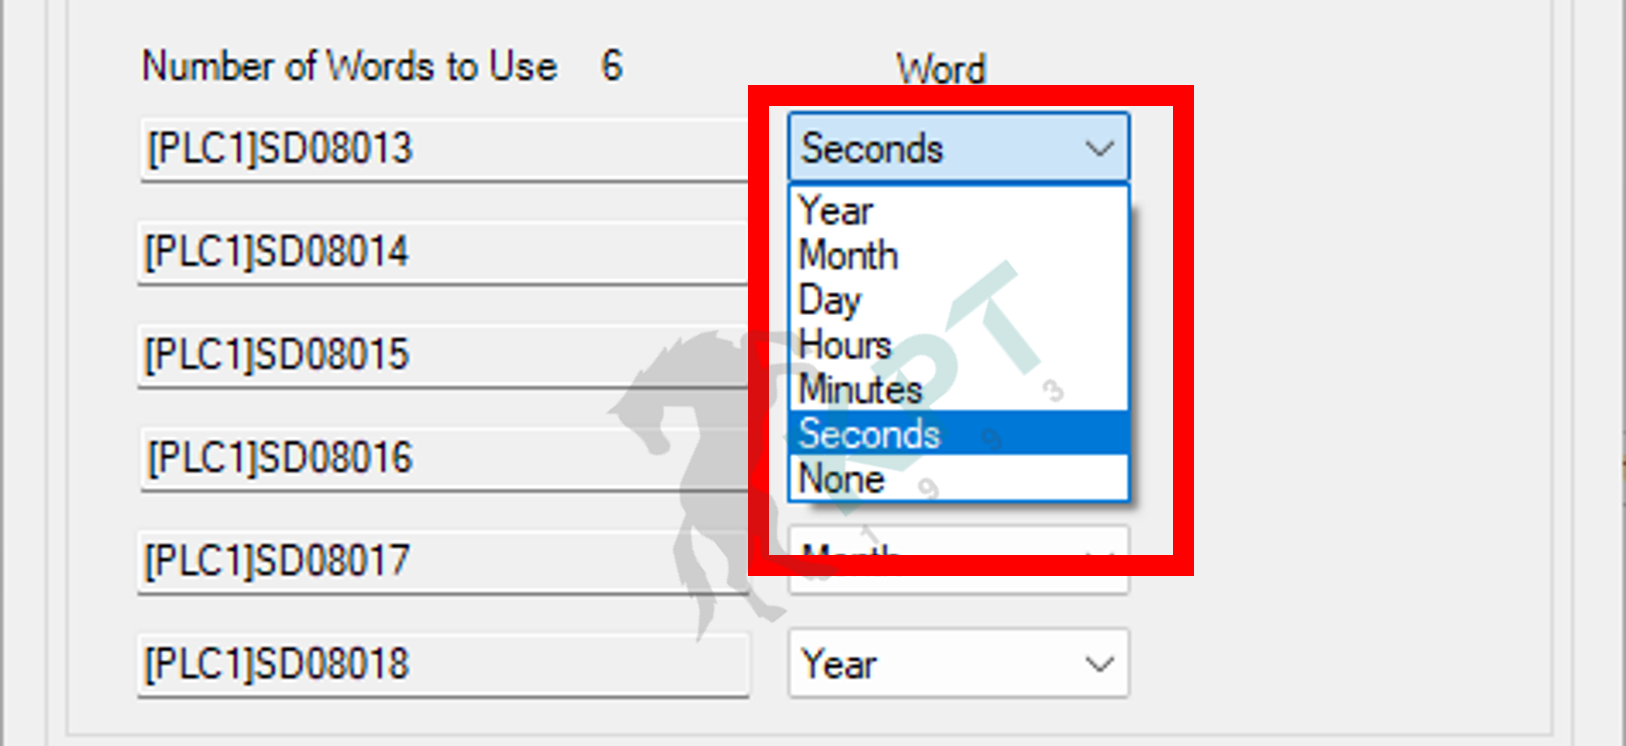Select Year option in open dropdown list
1626x746 pixels.
pos(958,211)
